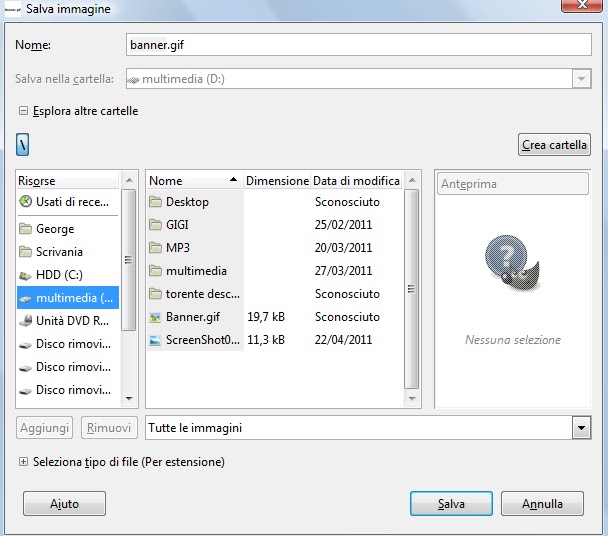
Task: Click the Desktop folder icon in file list
Action: tap(155, 202)
